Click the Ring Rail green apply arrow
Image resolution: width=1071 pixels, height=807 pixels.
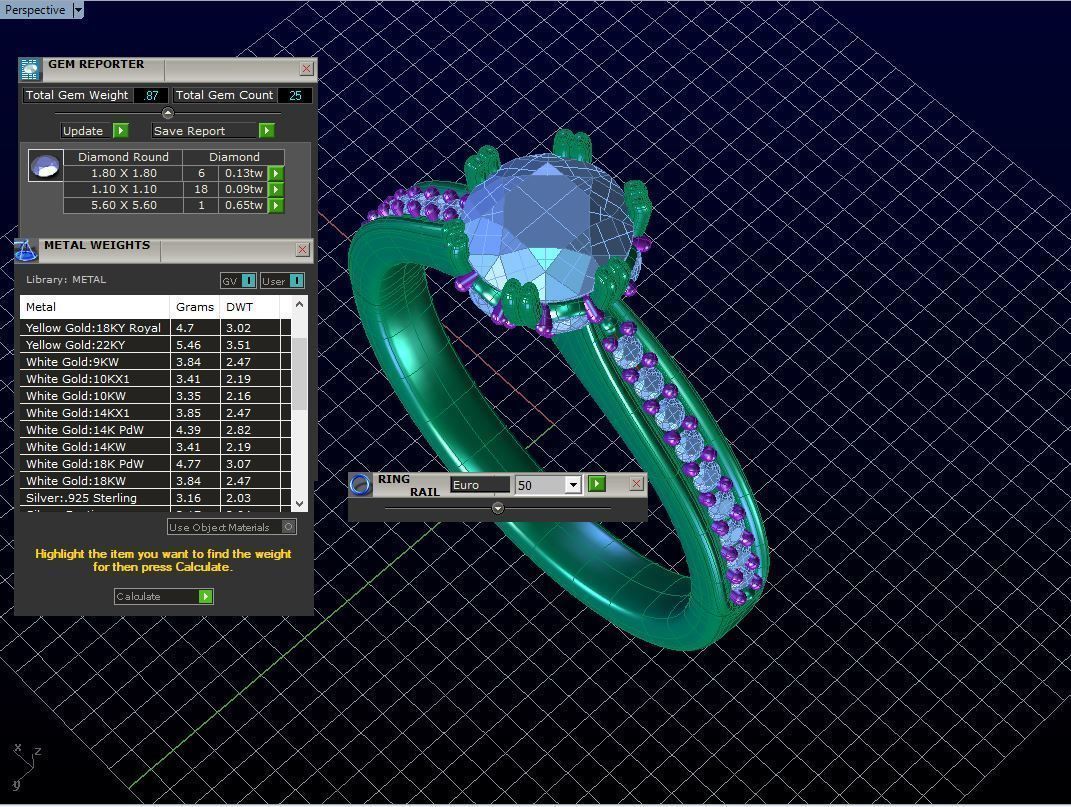coord(596,484)
